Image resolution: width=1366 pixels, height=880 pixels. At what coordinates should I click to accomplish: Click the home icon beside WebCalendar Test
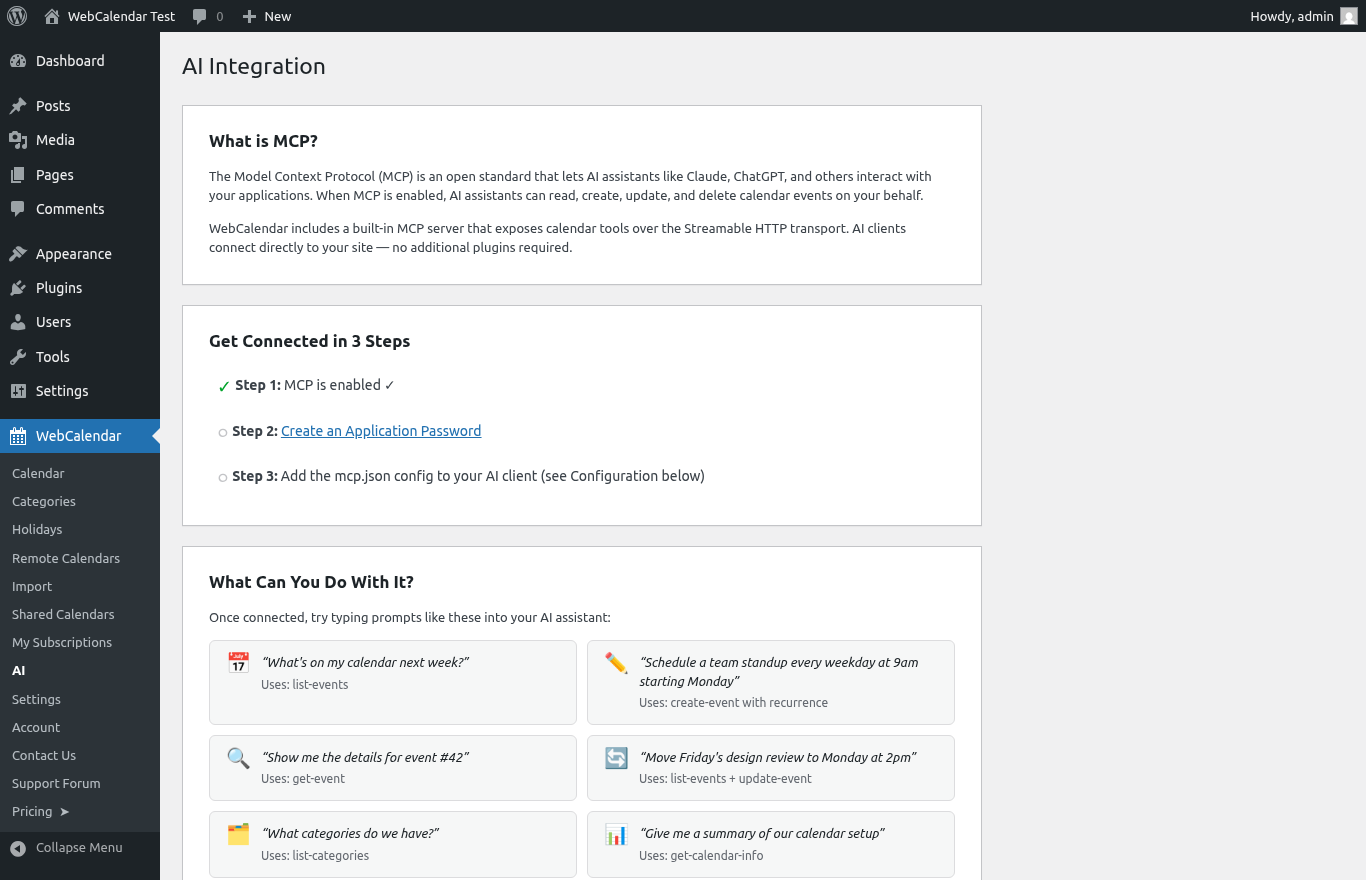coord(52,16)
